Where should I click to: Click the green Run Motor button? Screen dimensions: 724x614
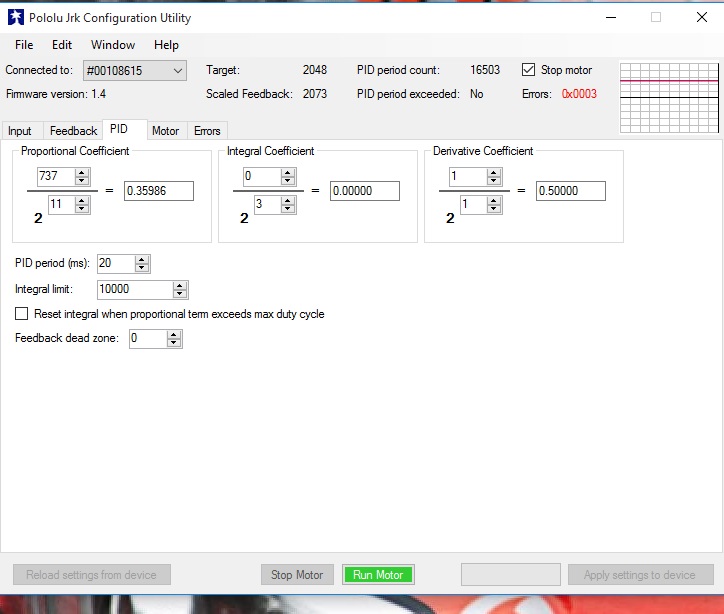tap(378, 575)
